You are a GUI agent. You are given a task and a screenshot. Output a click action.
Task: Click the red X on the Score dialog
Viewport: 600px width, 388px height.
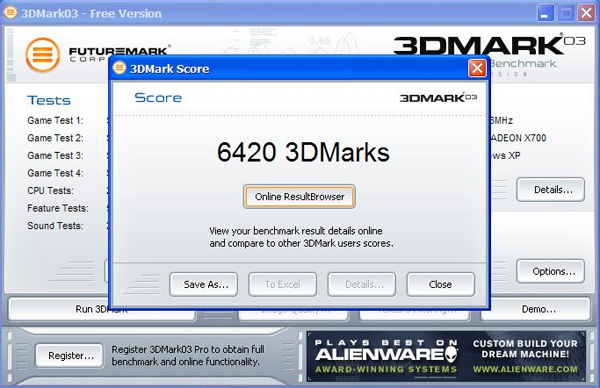[477, 68]
